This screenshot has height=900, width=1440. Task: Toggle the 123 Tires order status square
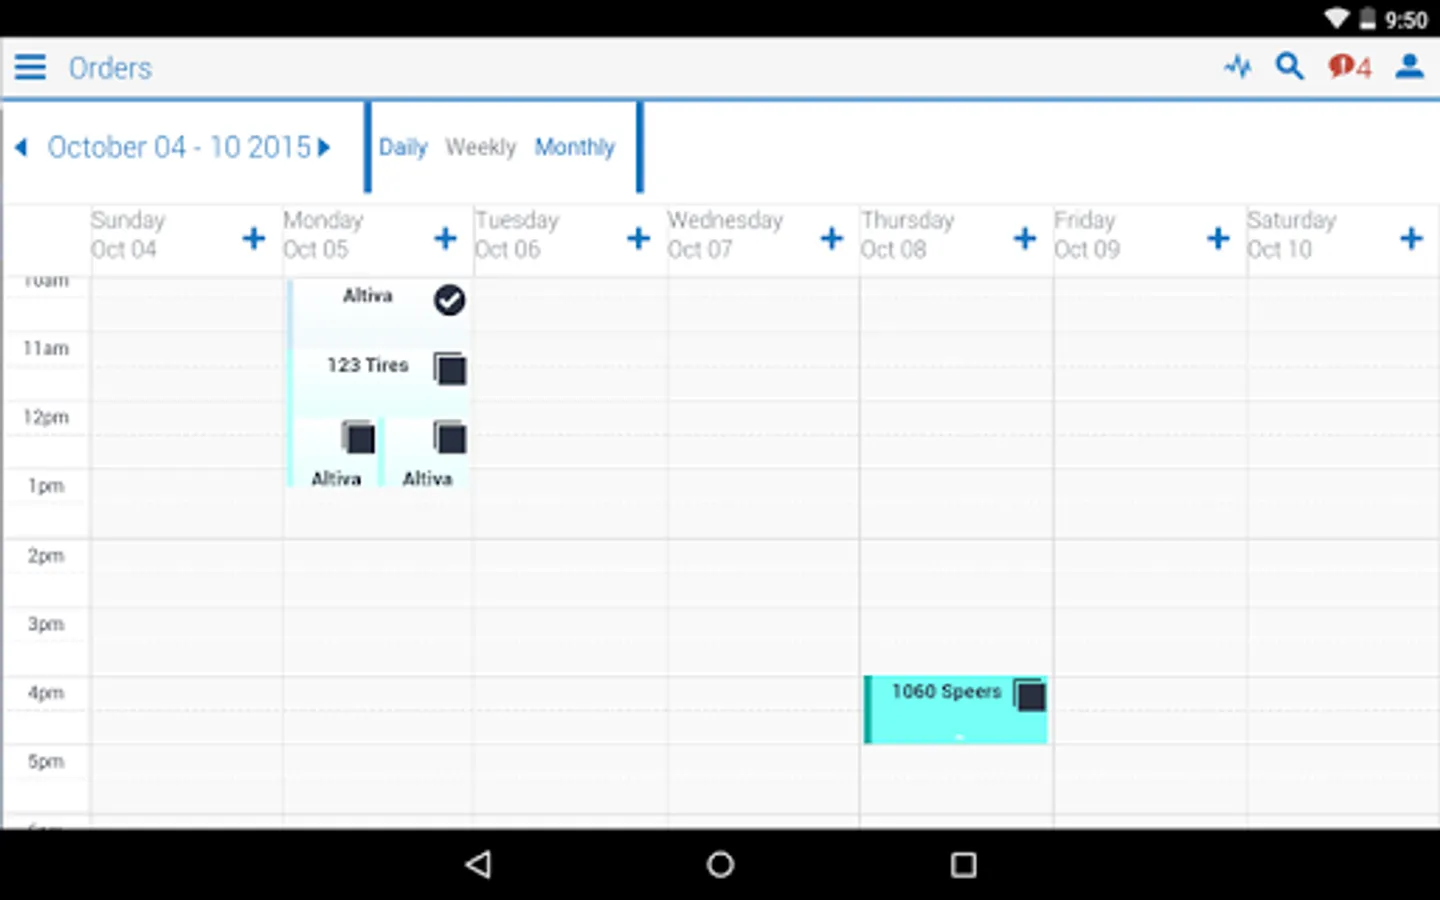point(450,369)
